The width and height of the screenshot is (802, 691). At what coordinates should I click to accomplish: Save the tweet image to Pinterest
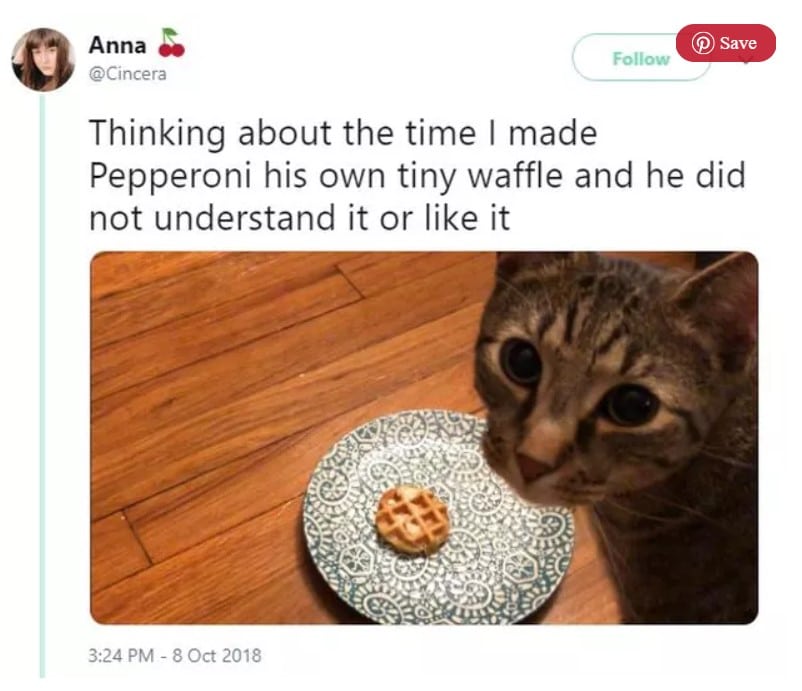click(725, 43)
